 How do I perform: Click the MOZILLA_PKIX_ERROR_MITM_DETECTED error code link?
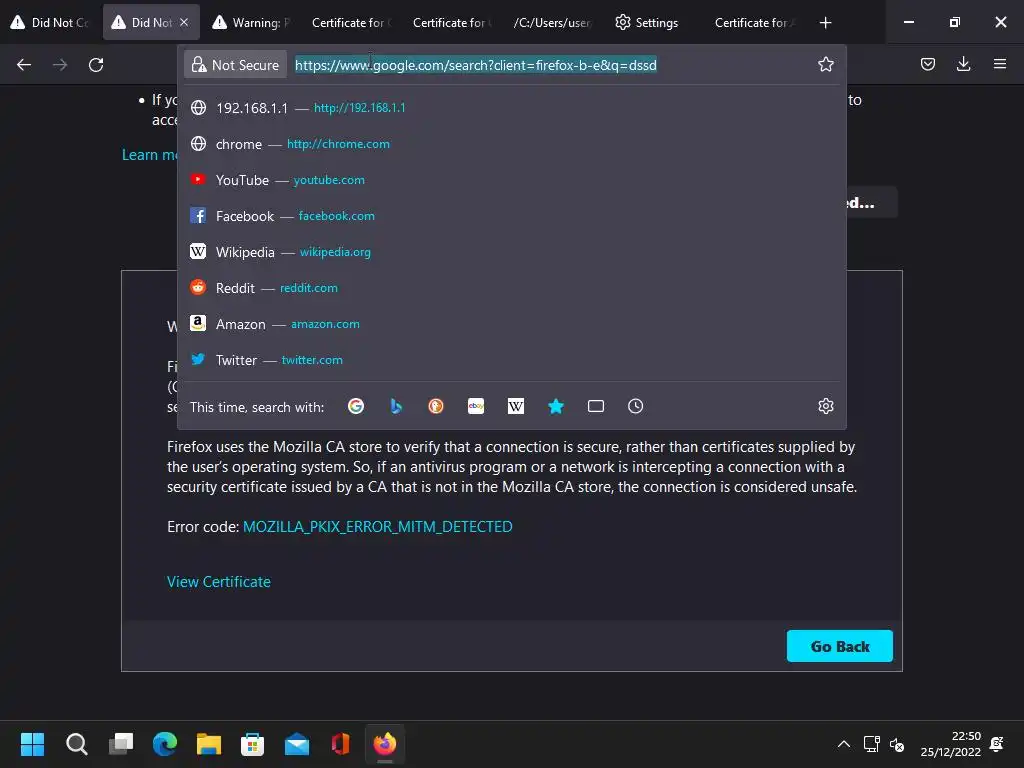point(377,526)
